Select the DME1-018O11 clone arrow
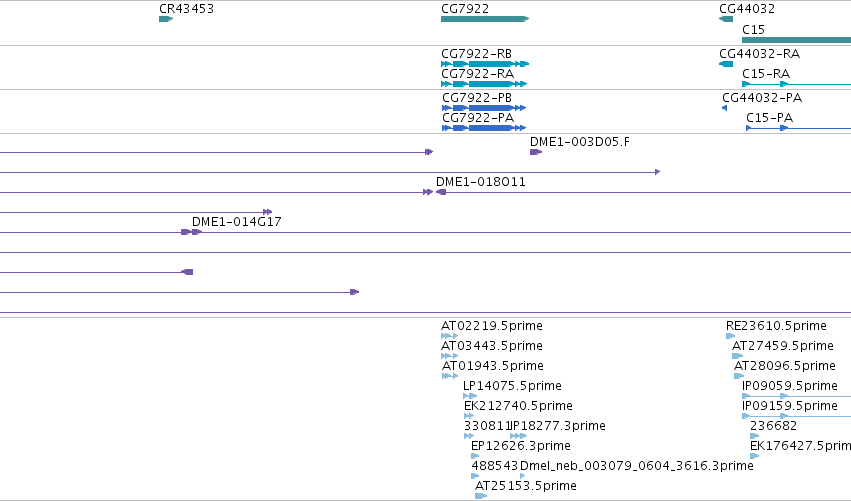Image resolution: width=851 pixels, height=501 pixels. [x=441, y=192]
